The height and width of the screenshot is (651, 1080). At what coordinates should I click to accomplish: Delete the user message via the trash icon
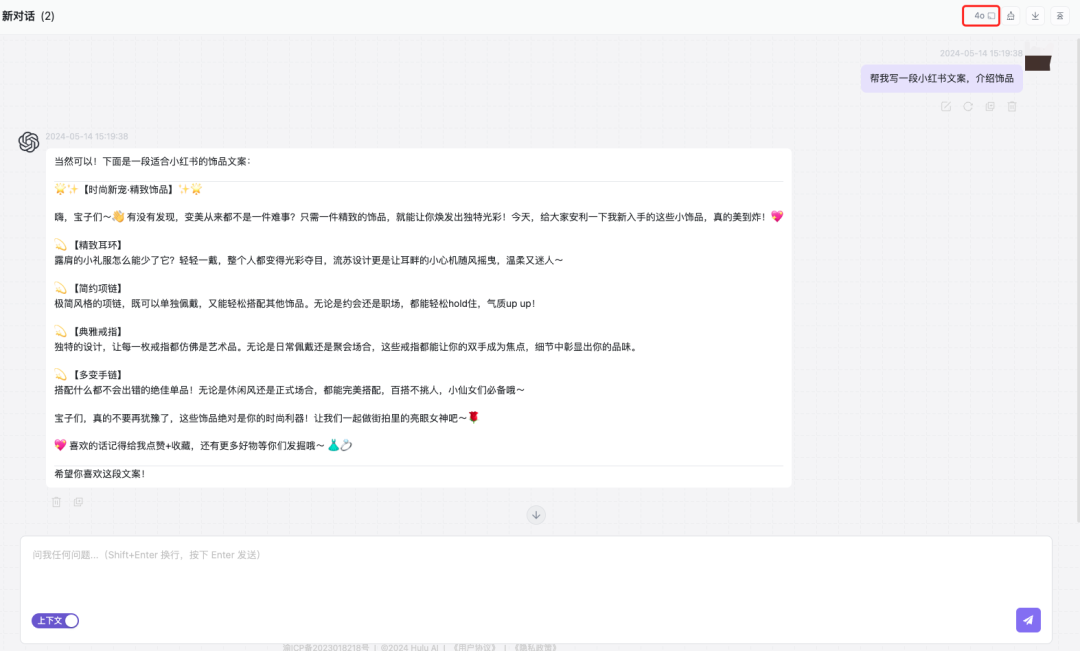tap(1012, 107)
